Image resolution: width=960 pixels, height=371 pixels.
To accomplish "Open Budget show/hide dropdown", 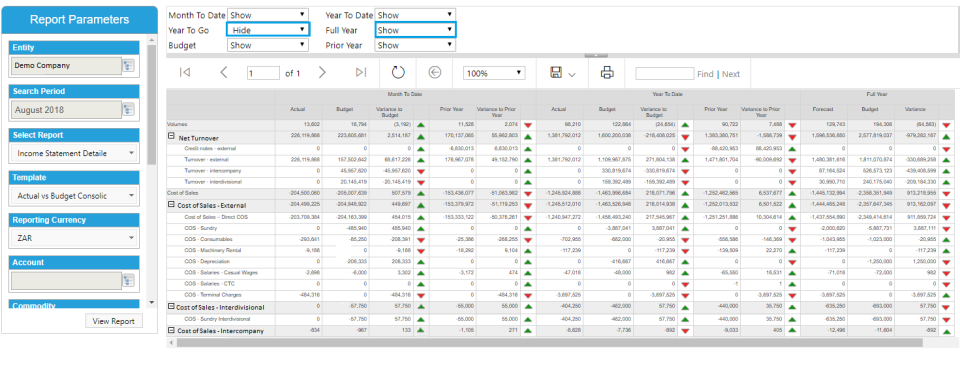I will tap(268, 45).
